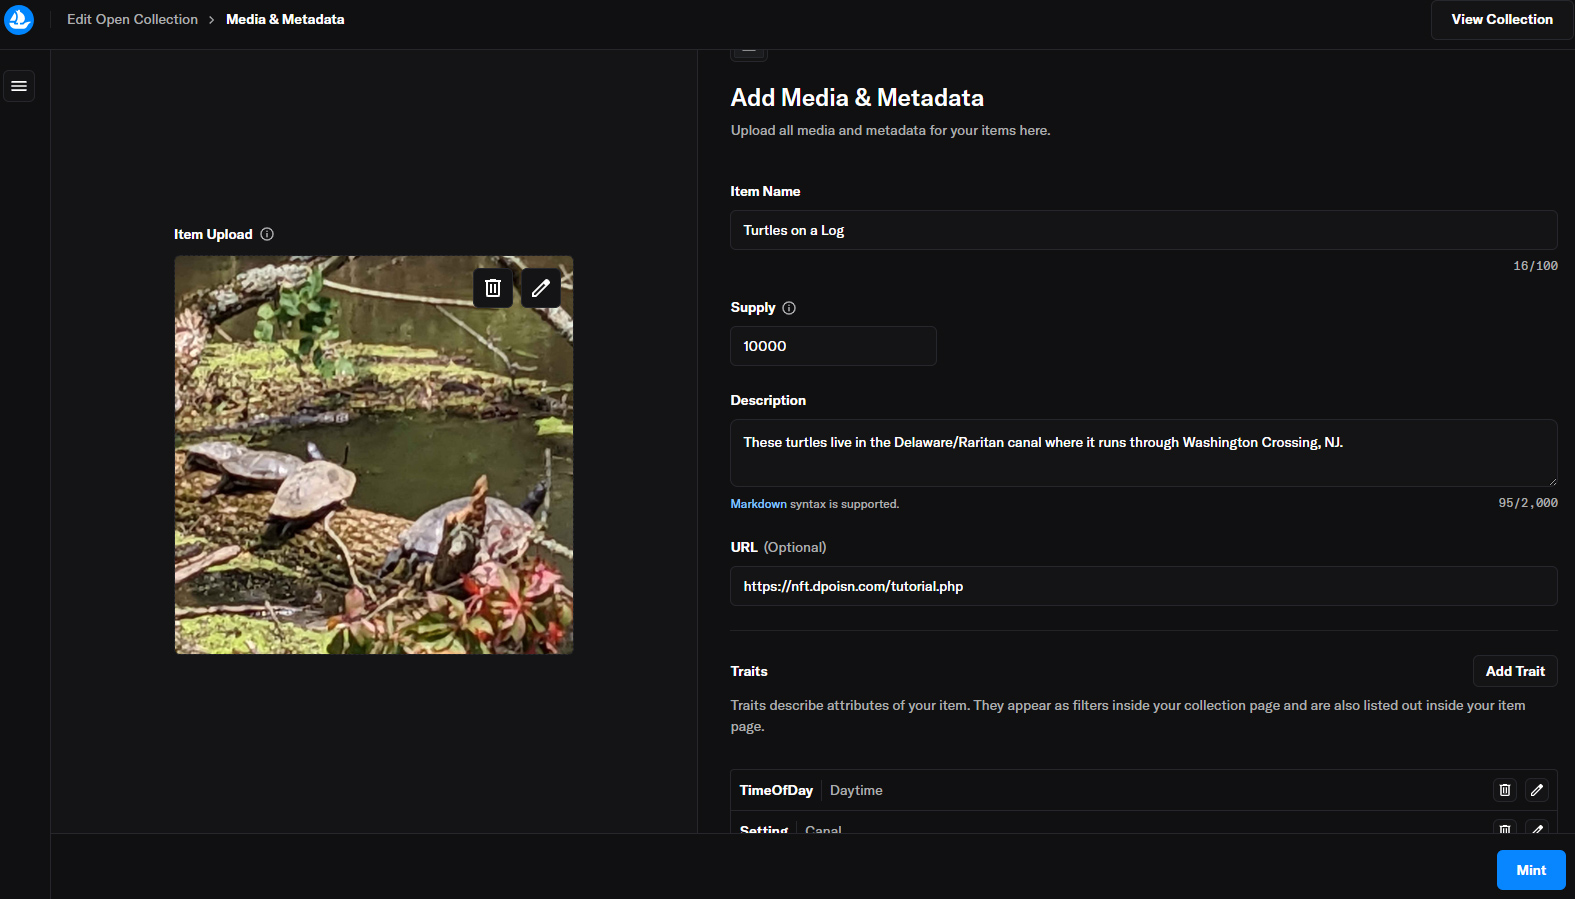Viewport: 1575px width, 899px height.
Task: Select the TimeOfDay trait row text
Action: click(x=776, y=790)
